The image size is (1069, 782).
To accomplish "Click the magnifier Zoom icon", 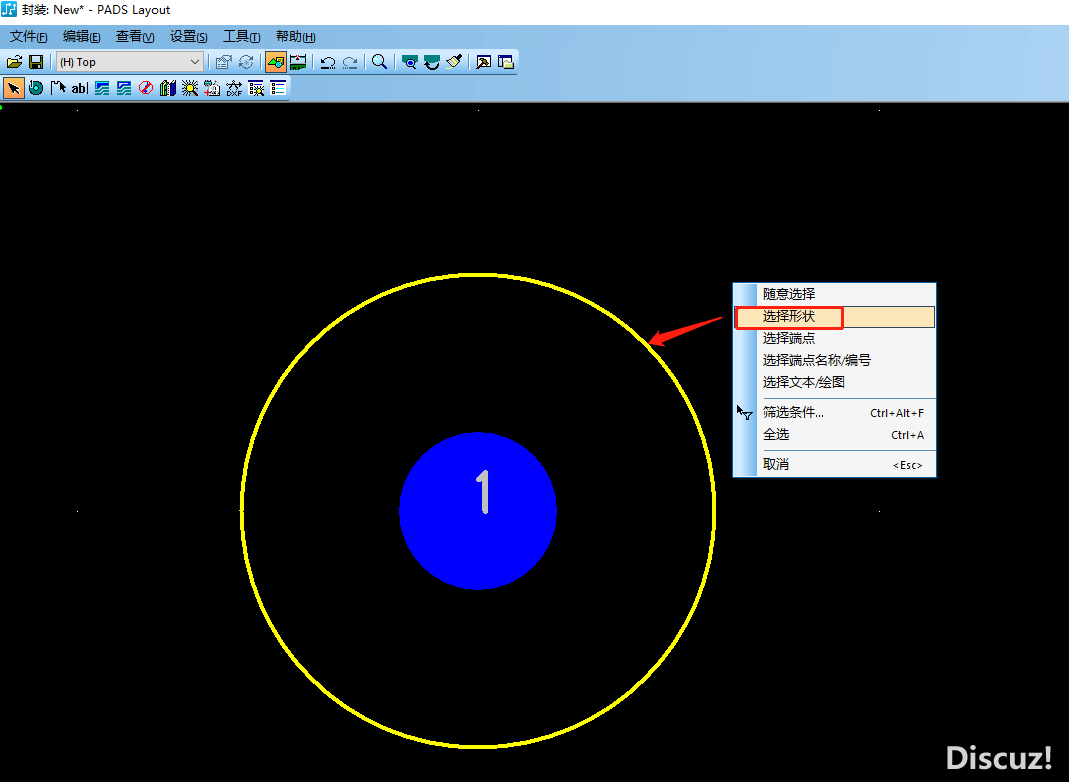I will point(379,62).
